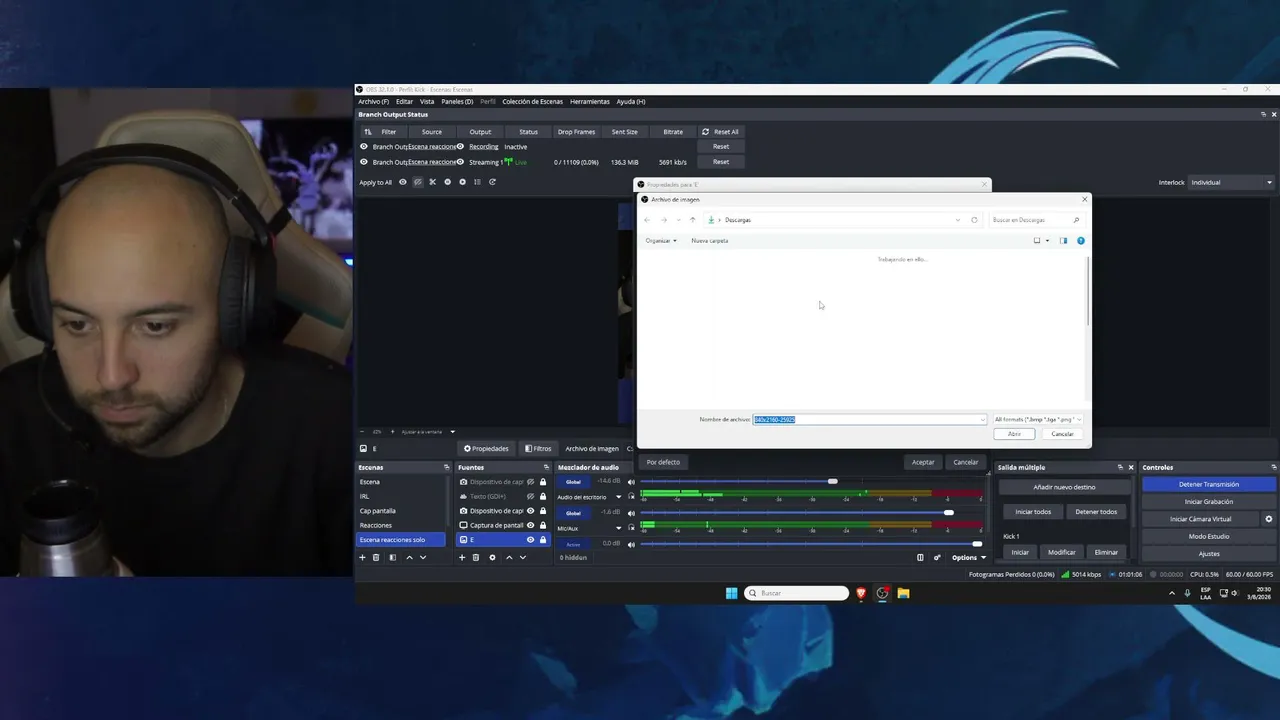Open file dialog help icon
Viewport: 1280px width, 720px height.
coord(1081,241)
